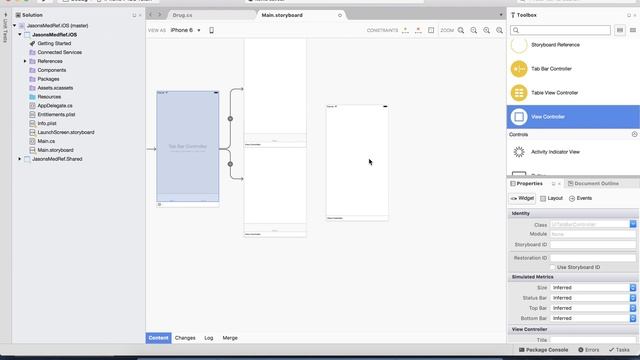Open the Tasks pad in the status bar
Viewport: 640px width, 360px height.
coord(619,350)
